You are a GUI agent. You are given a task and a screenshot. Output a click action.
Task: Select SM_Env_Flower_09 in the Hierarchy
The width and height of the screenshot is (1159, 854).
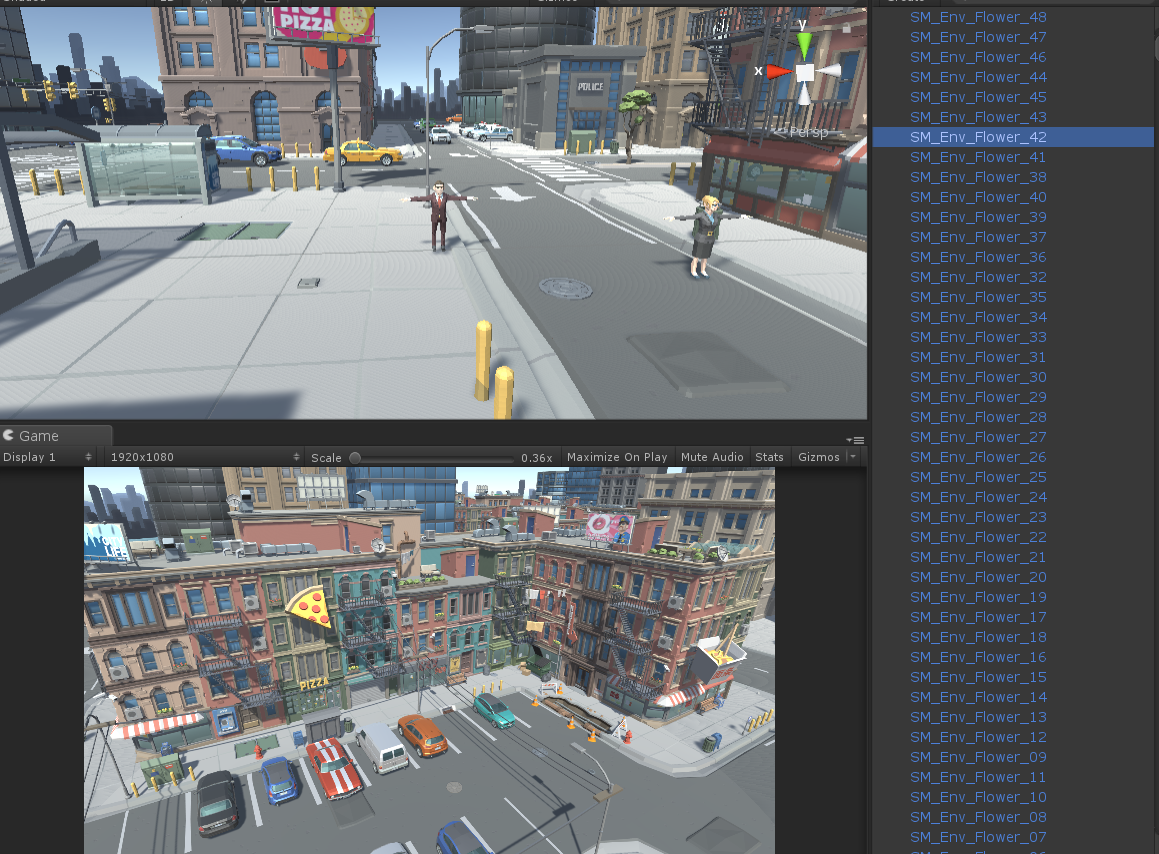tap(1013, 756)
